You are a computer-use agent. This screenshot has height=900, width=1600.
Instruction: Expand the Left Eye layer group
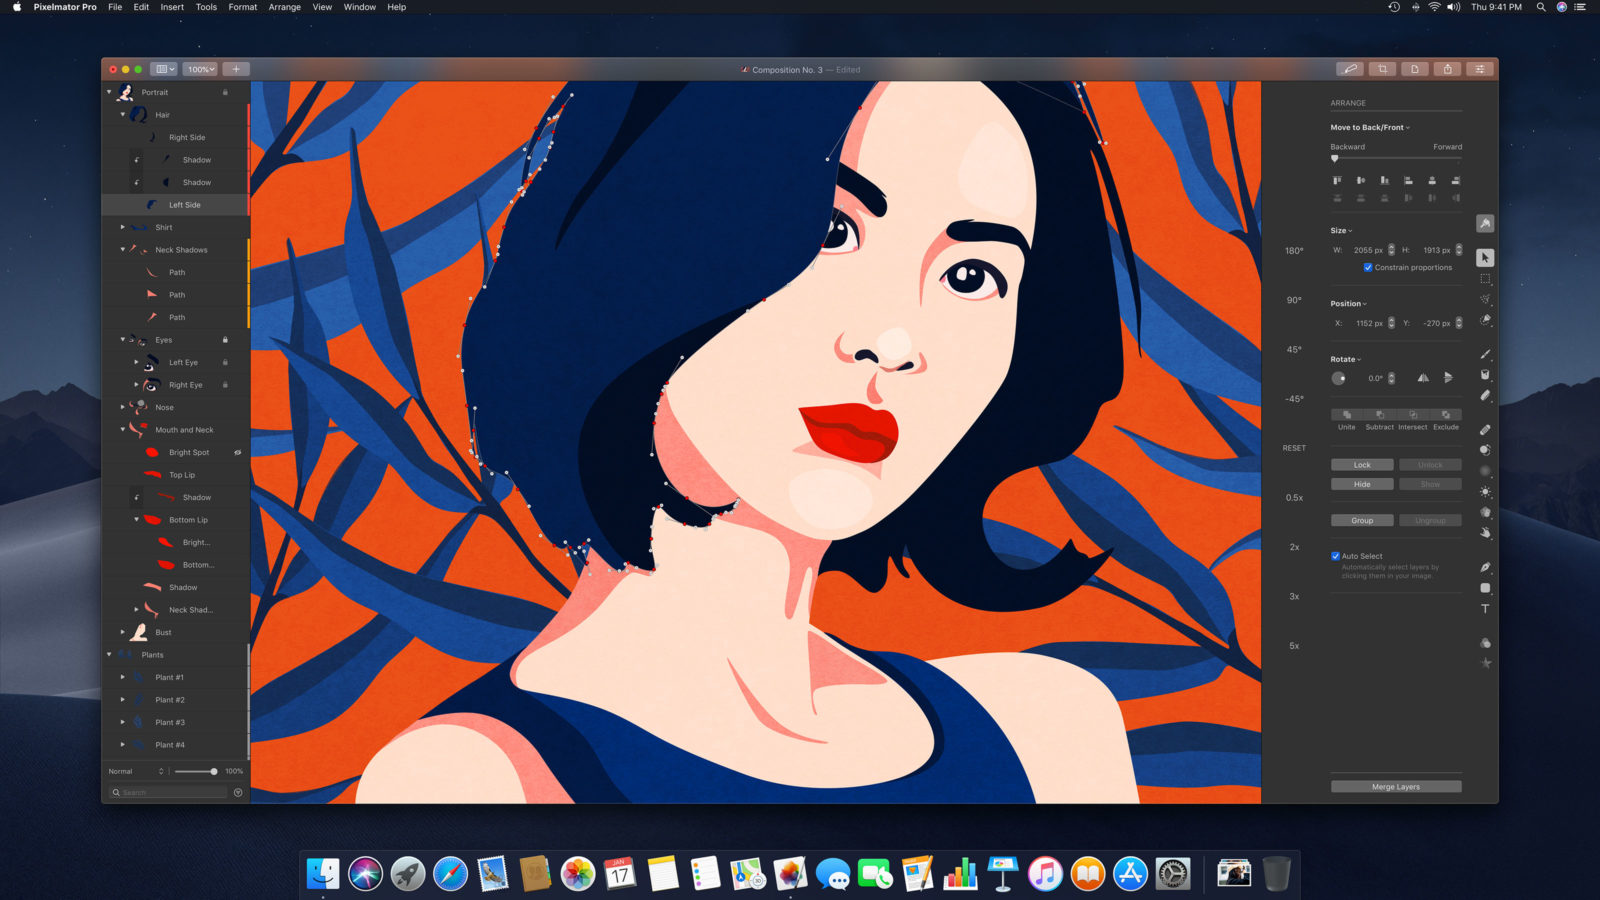pos(137,362)
